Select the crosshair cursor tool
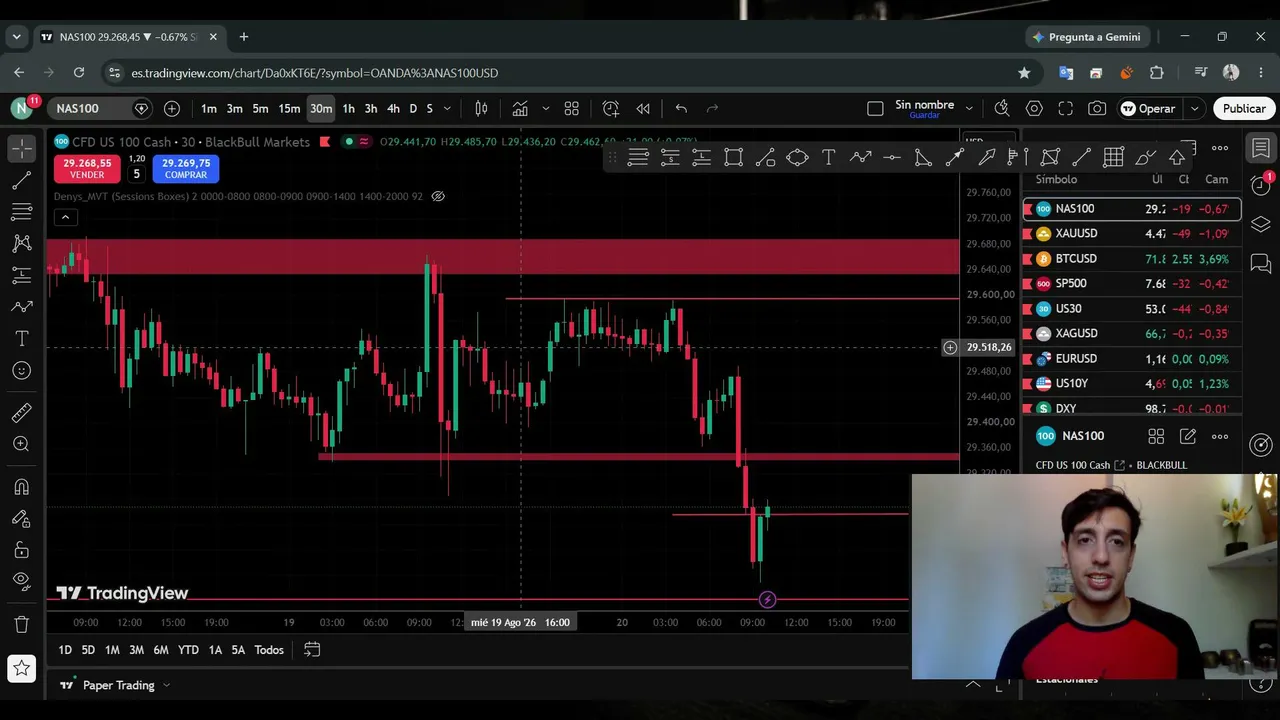 coord(22,148)
